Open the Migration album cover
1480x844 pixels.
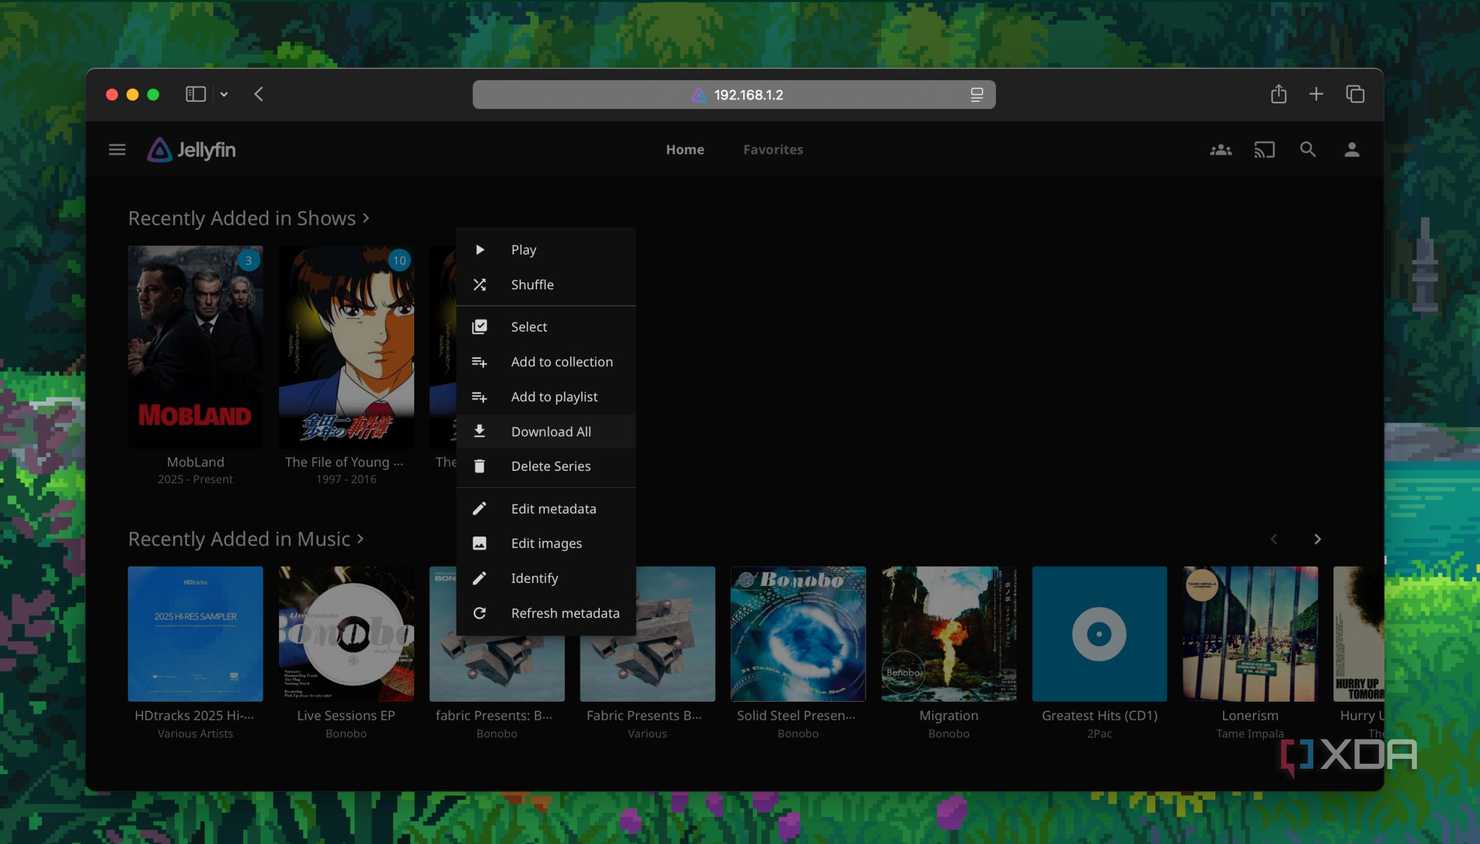pyautogui.click(x=949, y=634)
